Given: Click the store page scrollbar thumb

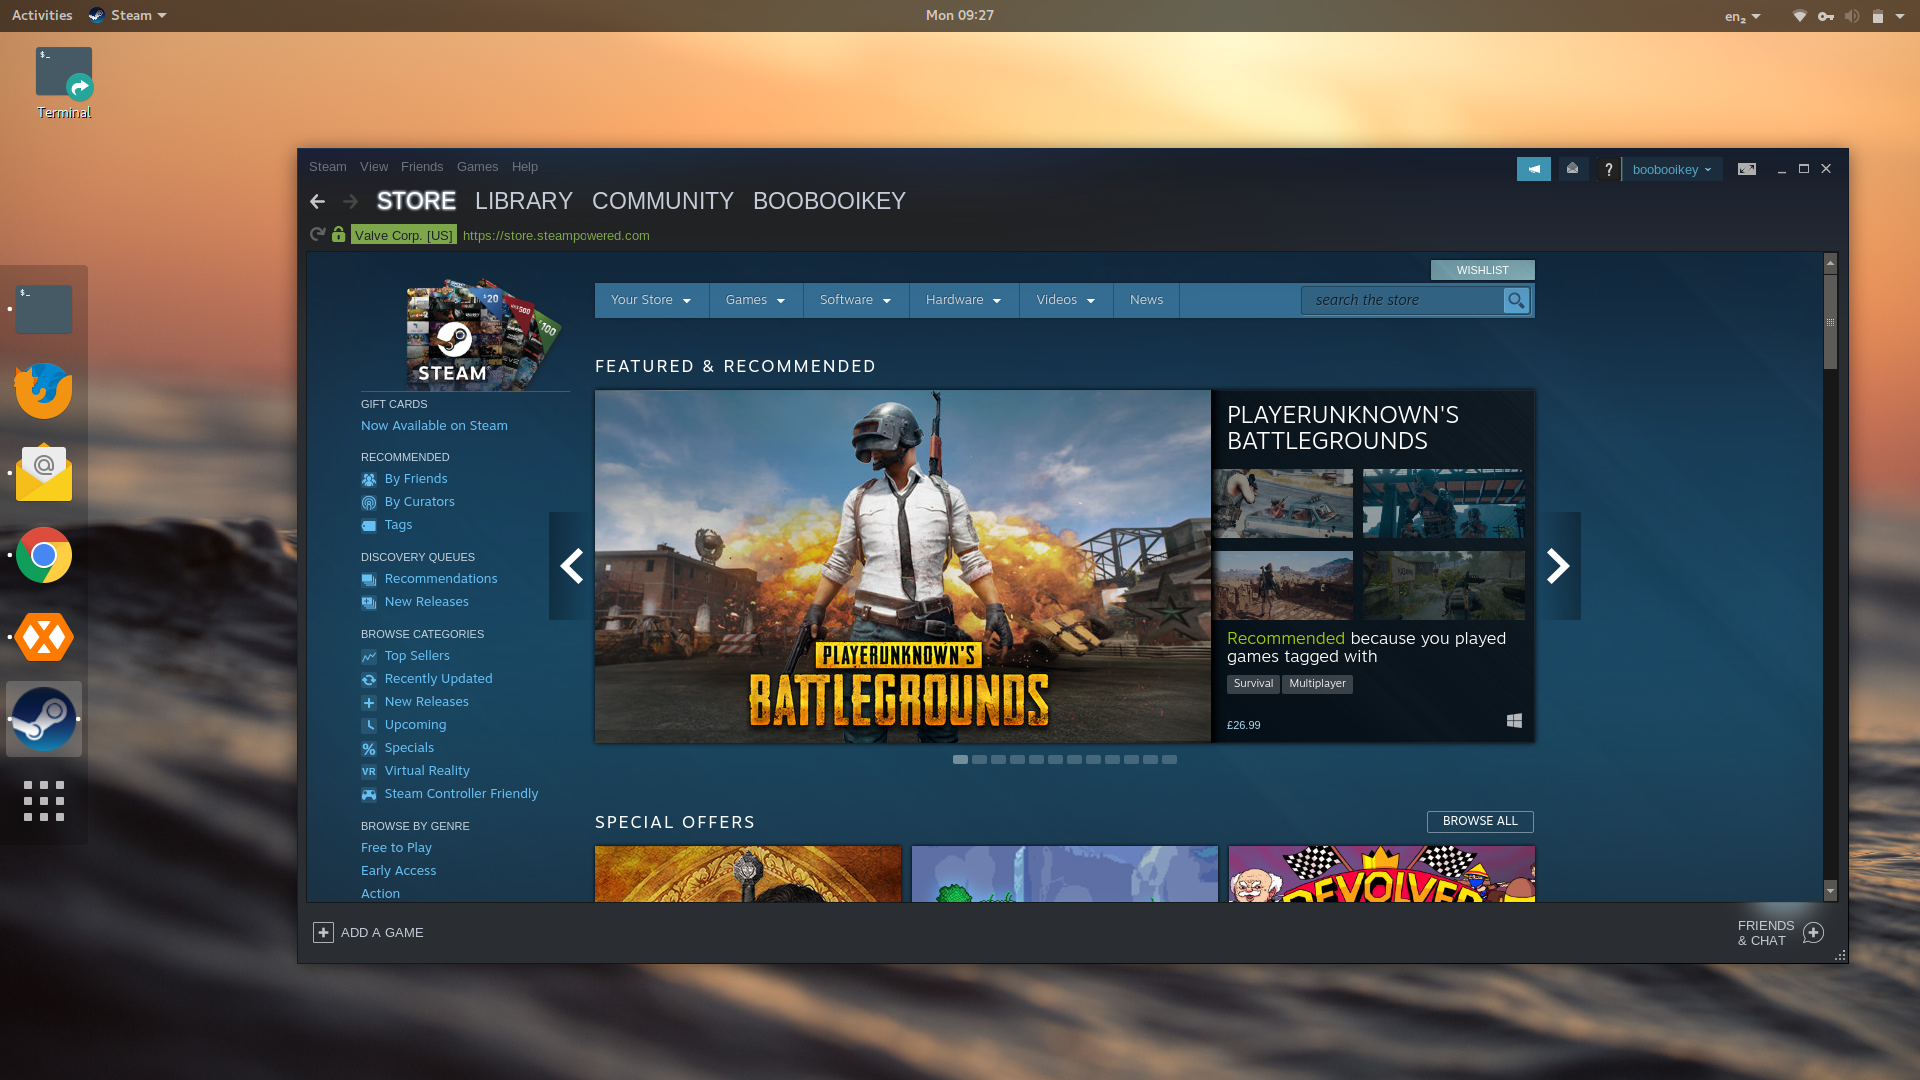Looking at the screenshot, I should pyautogui.click(x=1830, y=322).
